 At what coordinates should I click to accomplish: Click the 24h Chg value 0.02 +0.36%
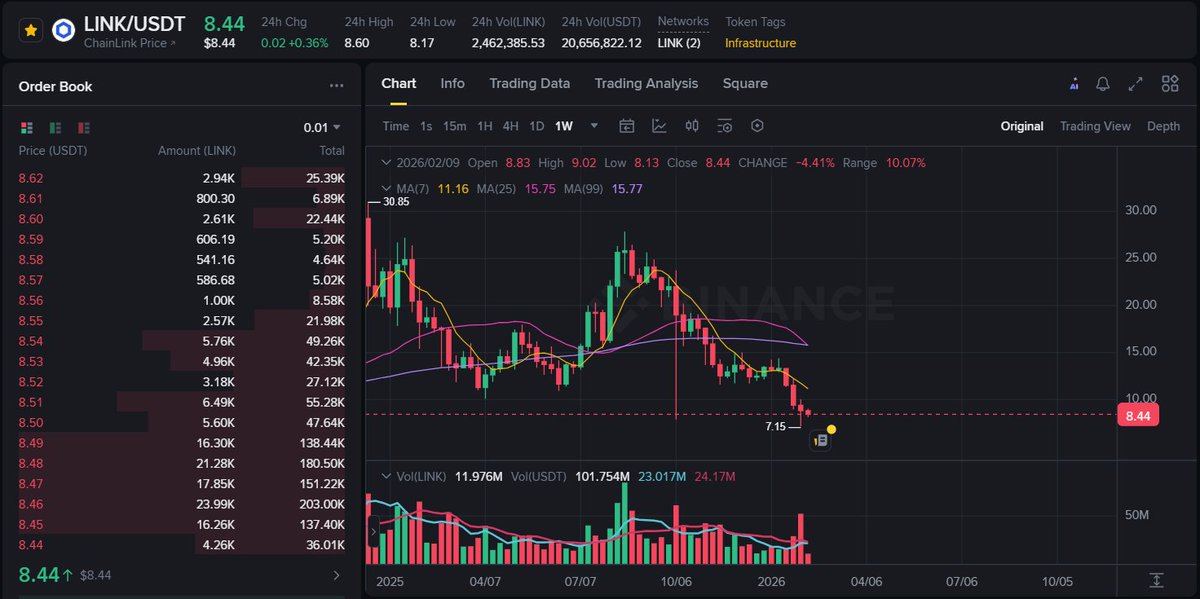294,43
